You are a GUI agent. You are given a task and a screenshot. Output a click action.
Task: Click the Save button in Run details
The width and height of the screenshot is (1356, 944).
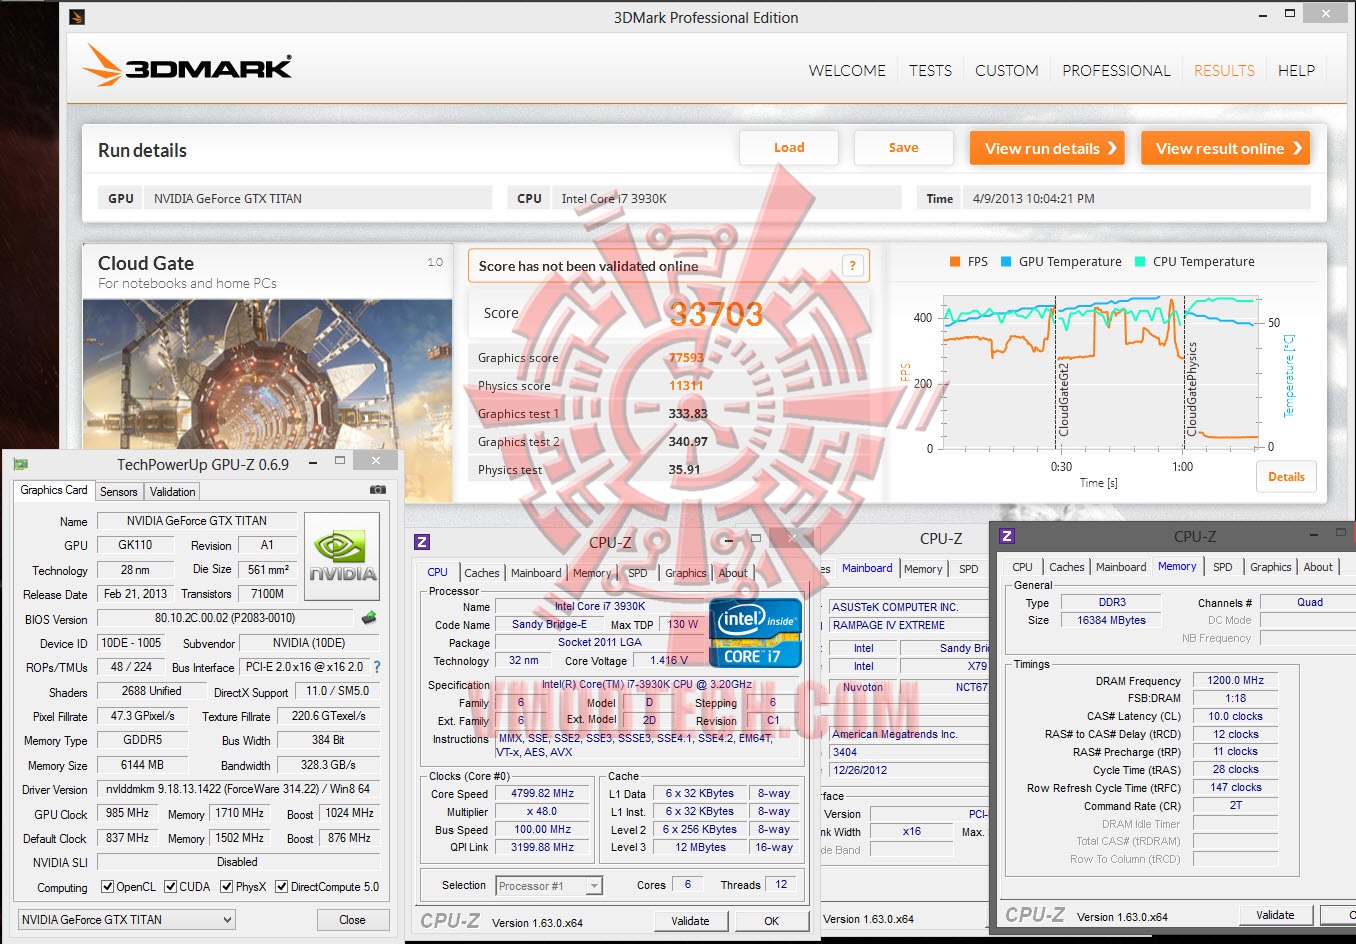pyautogui.click(x=903, y=147)
